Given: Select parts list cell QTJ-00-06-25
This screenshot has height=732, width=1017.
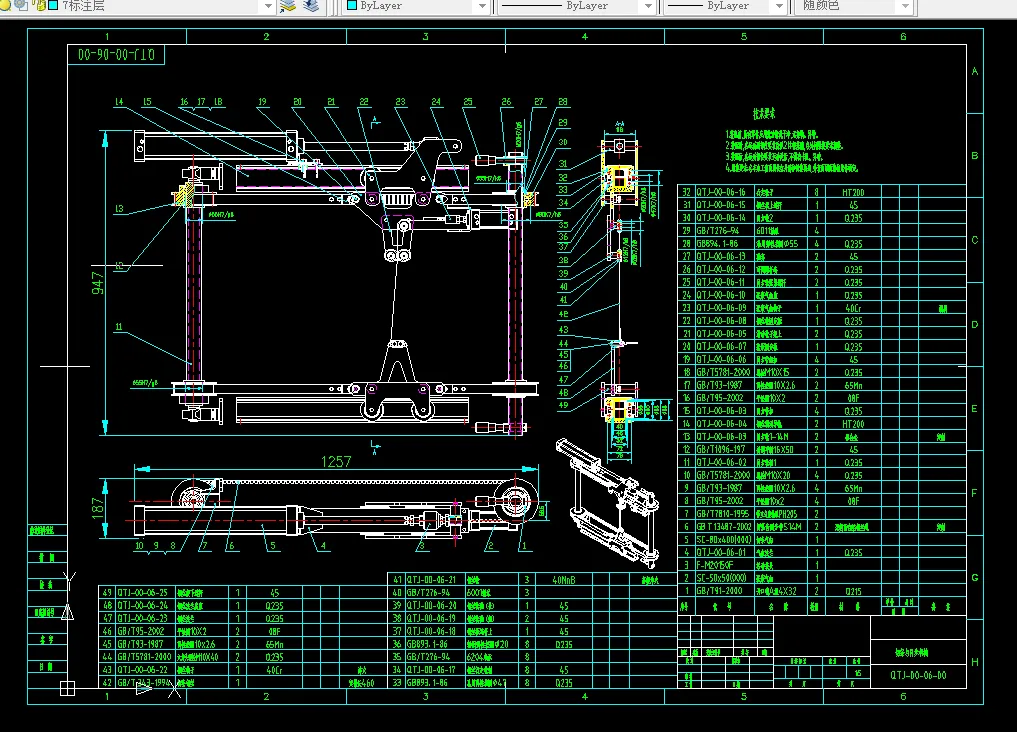Looking at the screenshot, I should (142, 593).
